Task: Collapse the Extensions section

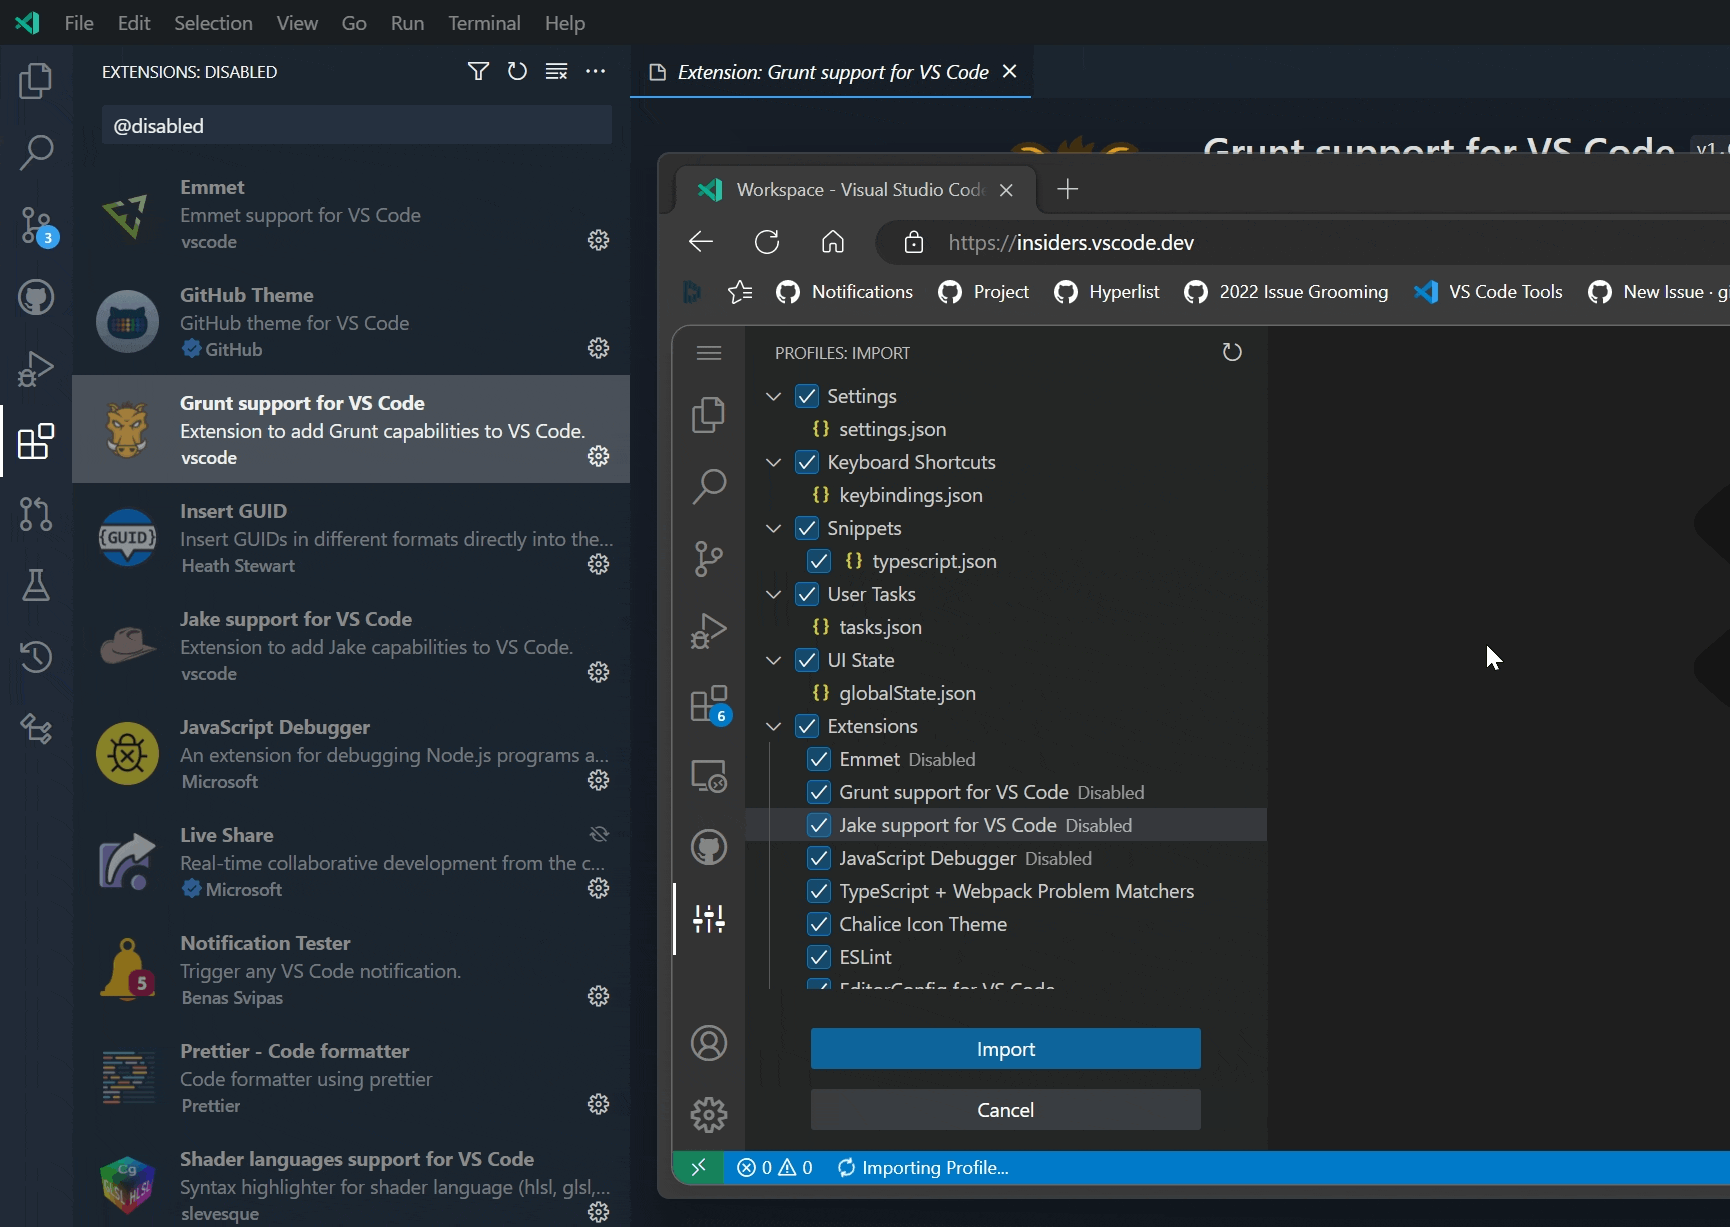Action: (x=773, y=726)
